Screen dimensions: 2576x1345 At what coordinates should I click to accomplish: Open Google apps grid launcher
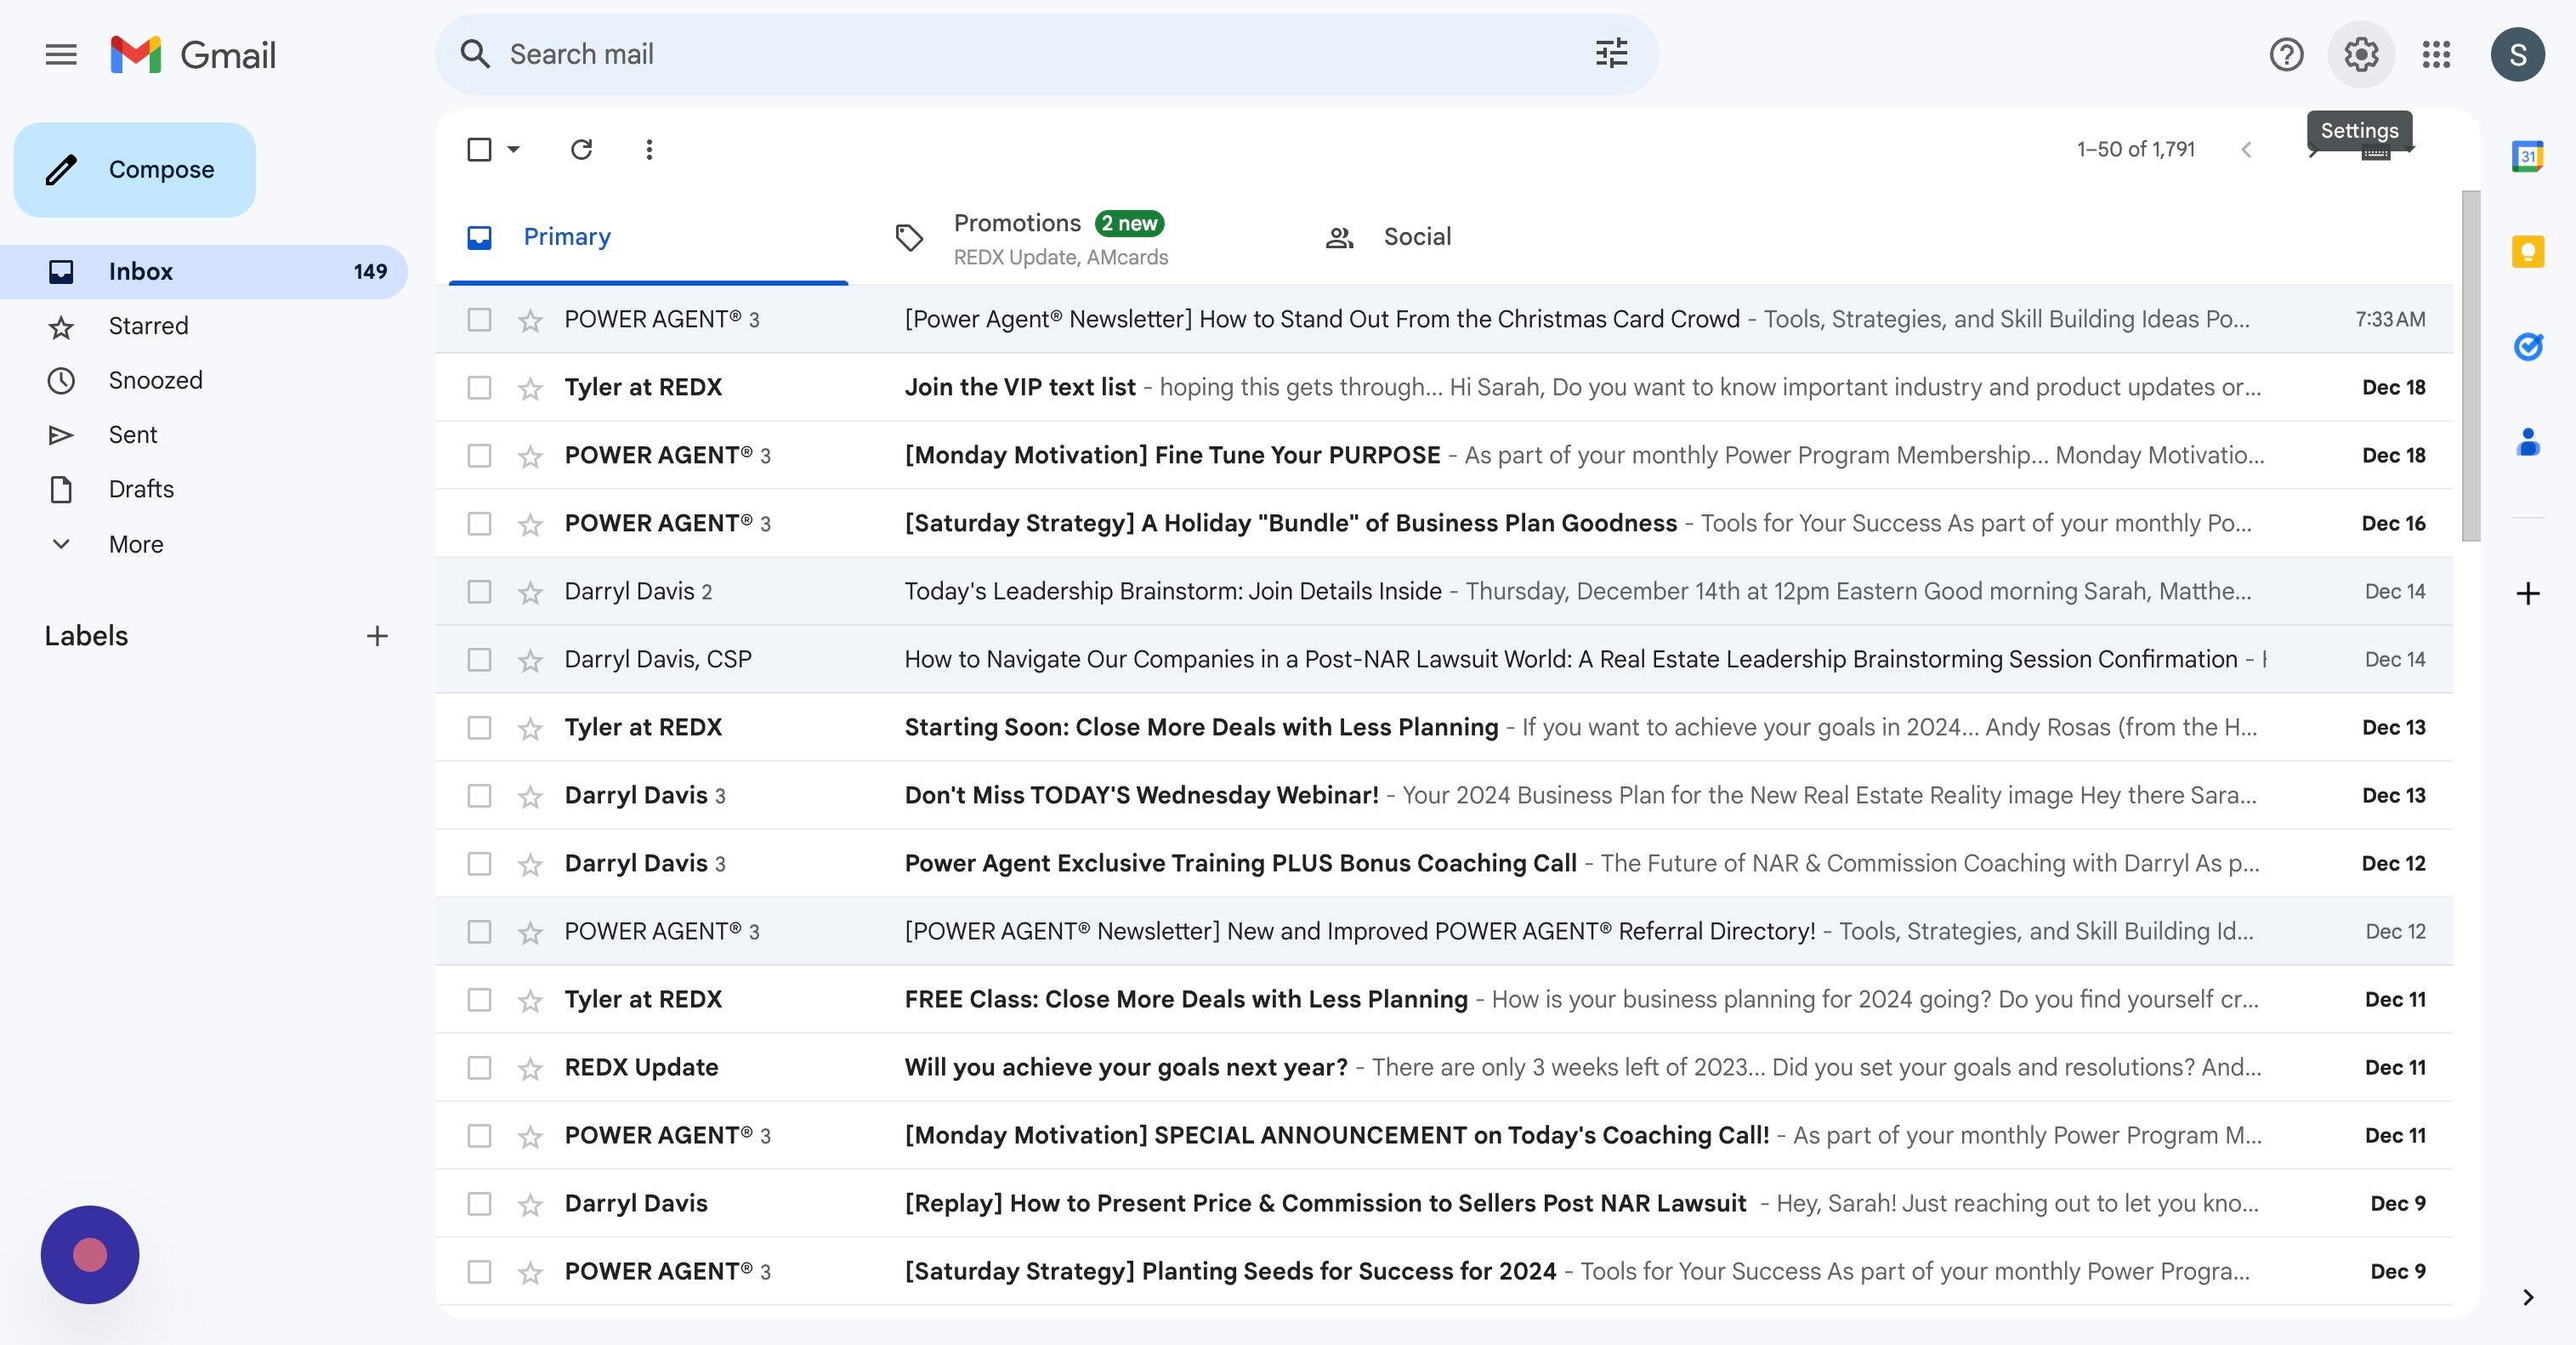2436,54
